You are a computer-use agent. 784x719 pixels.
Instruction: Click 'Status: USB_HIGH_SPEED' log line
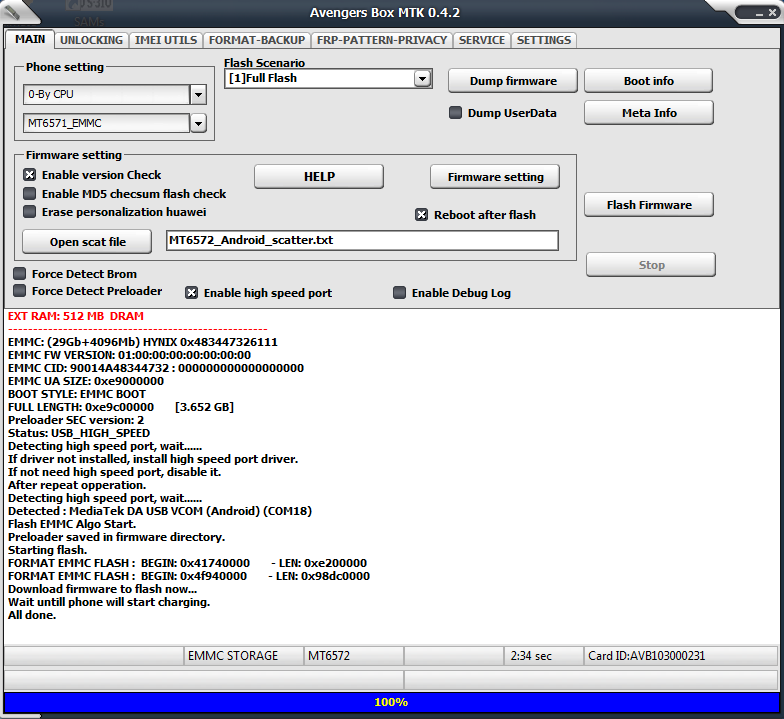tap(79, 434)
